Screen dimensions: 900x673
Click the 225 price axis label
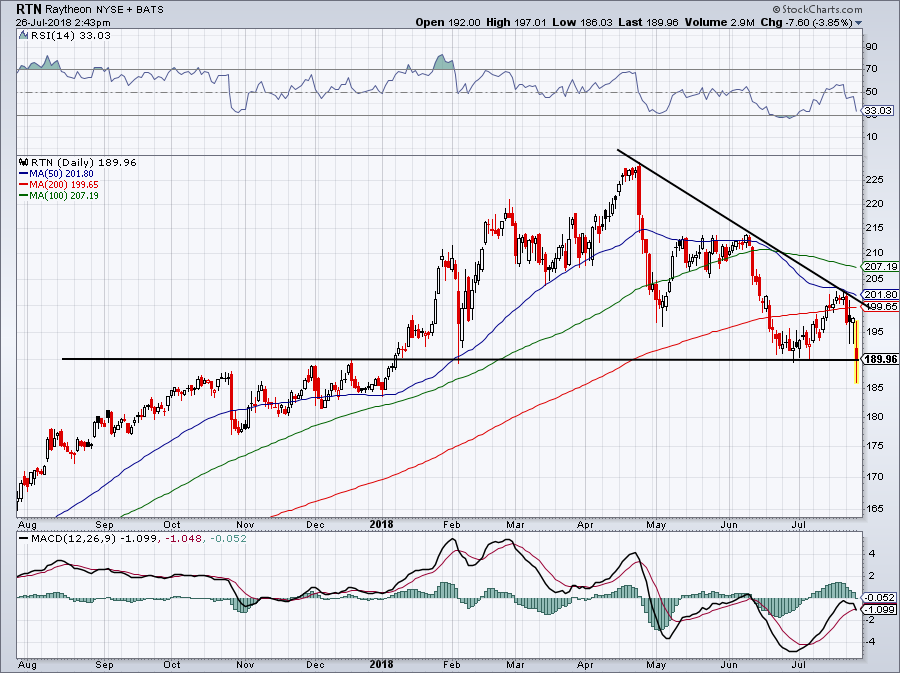coord(874,180)
